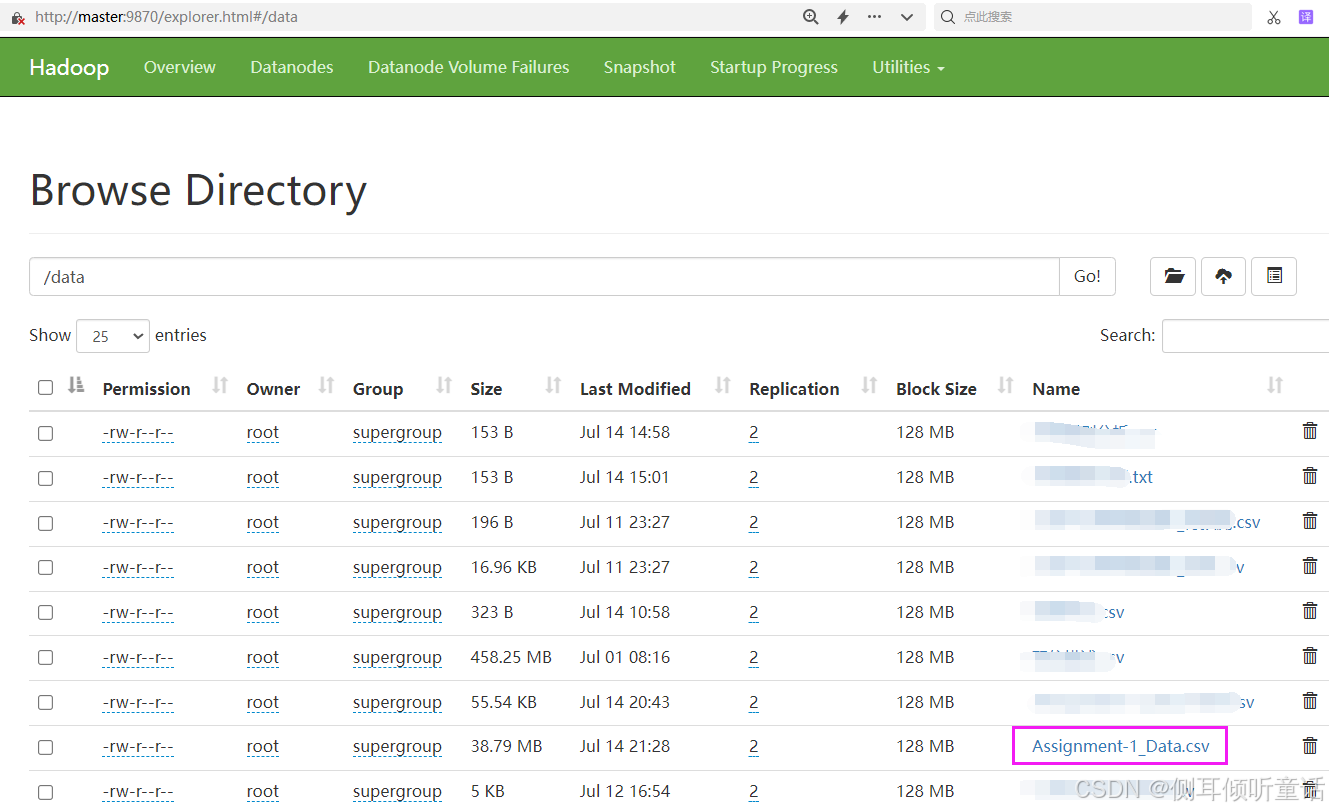Screen dimensions: 1329x811
Task: Open the Snapshot tab
Action: point(640,67)
